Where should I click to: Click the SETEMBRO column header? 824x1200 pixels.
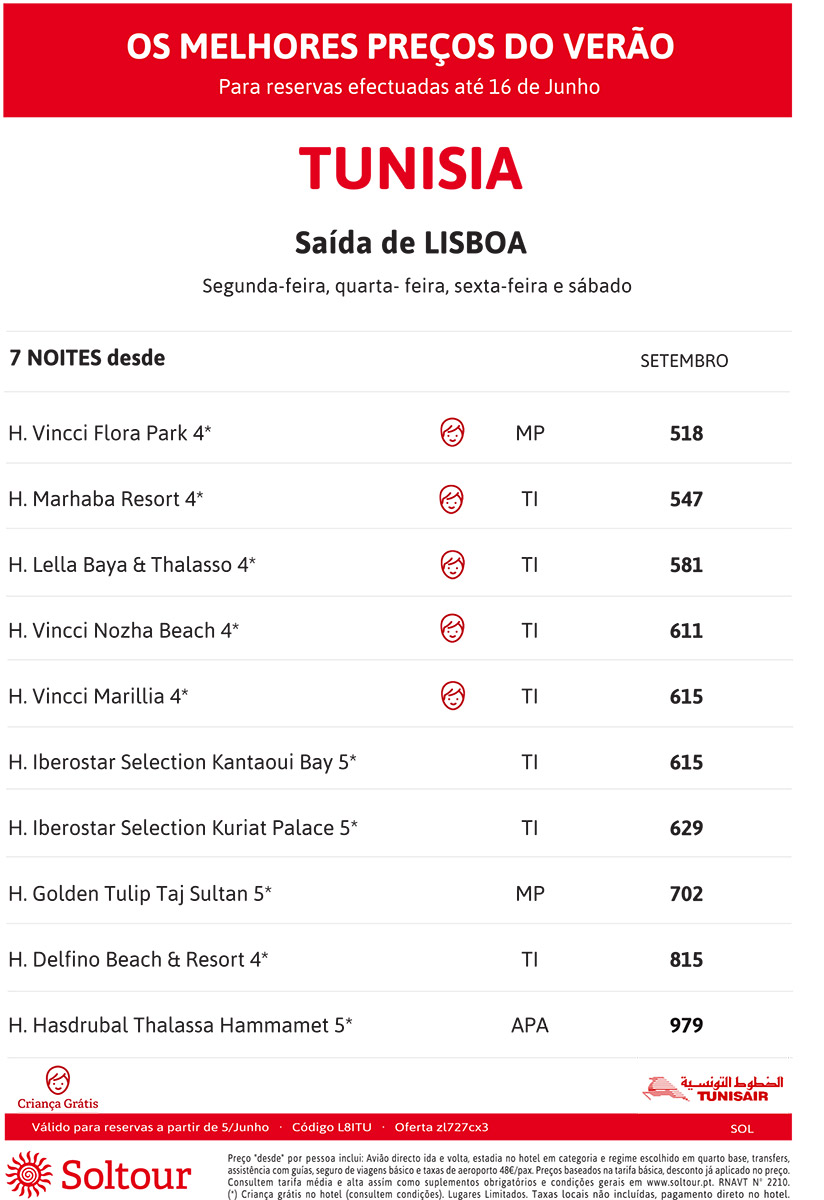pos(684,361)
